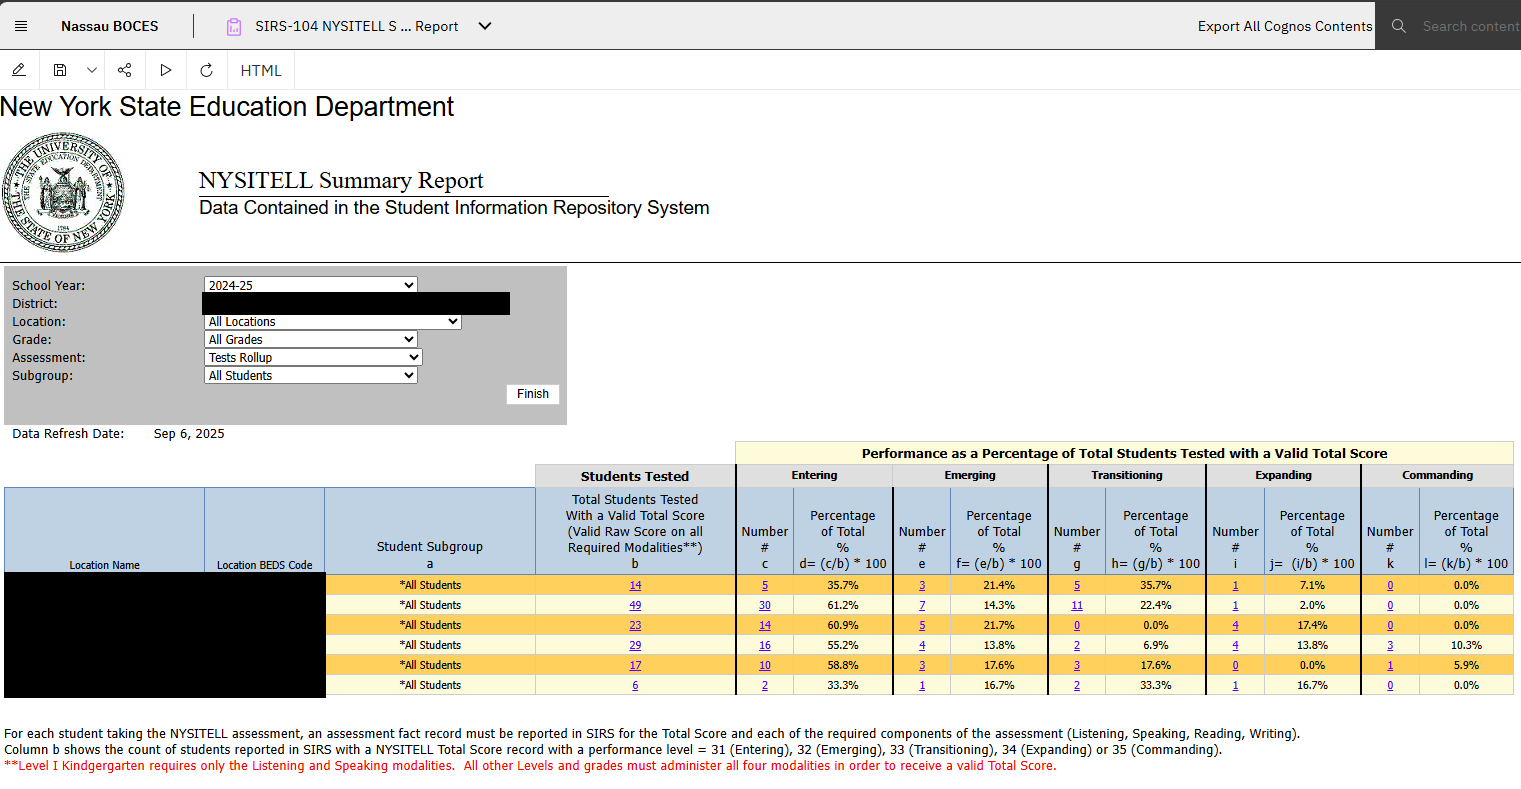This screenshot has width=1521, height=789.
Task: Click the refresh icon
Action: tap(206, 70)
